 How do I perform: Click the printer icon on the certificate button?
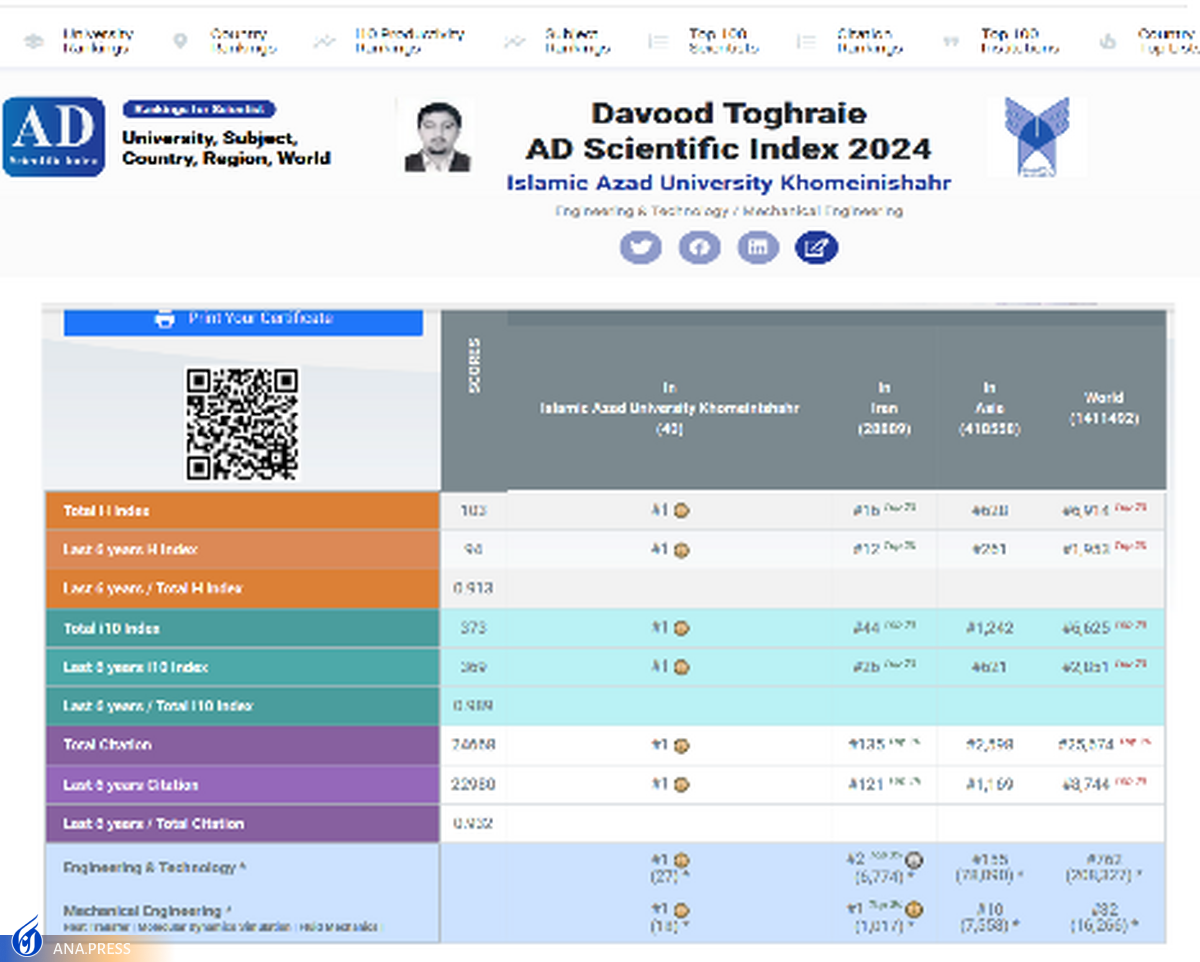pos(164,319)
